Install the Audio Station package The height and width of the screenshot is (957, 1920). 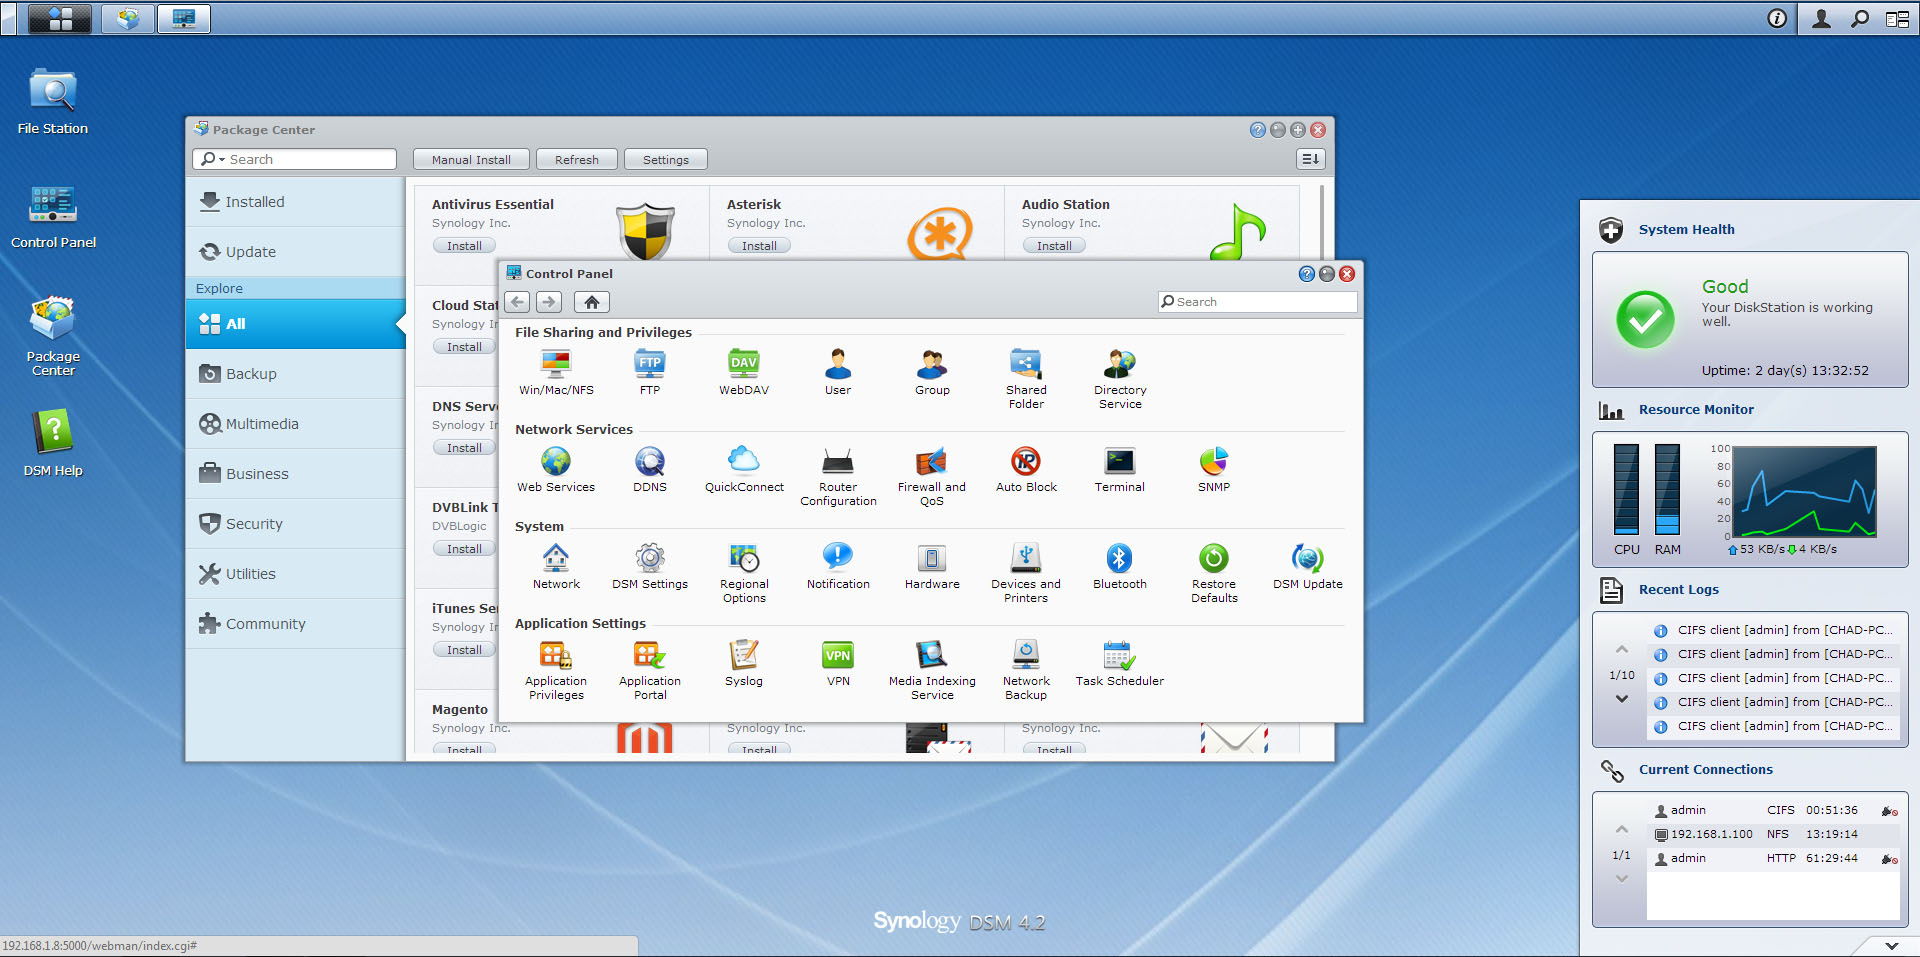pyautogui.click(x=1053, y=246)
